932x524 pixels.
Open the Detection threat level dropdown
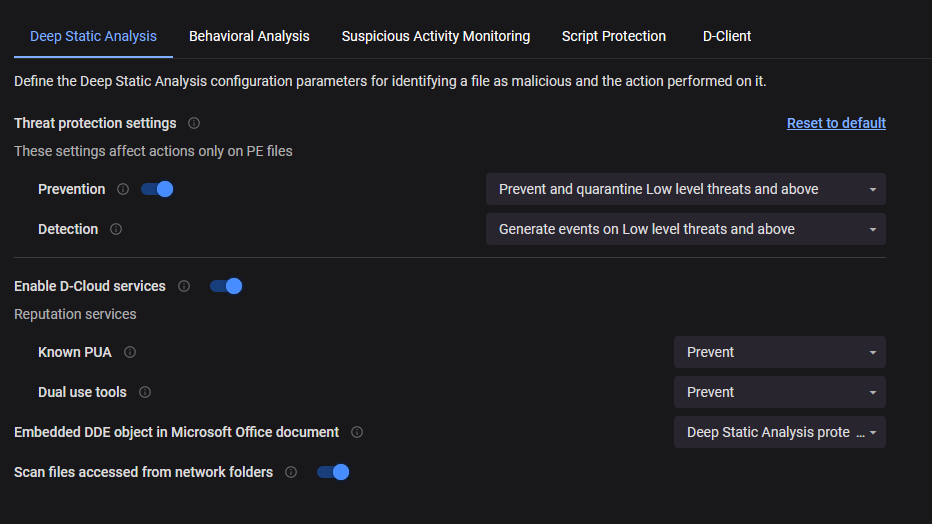point(685,229)
